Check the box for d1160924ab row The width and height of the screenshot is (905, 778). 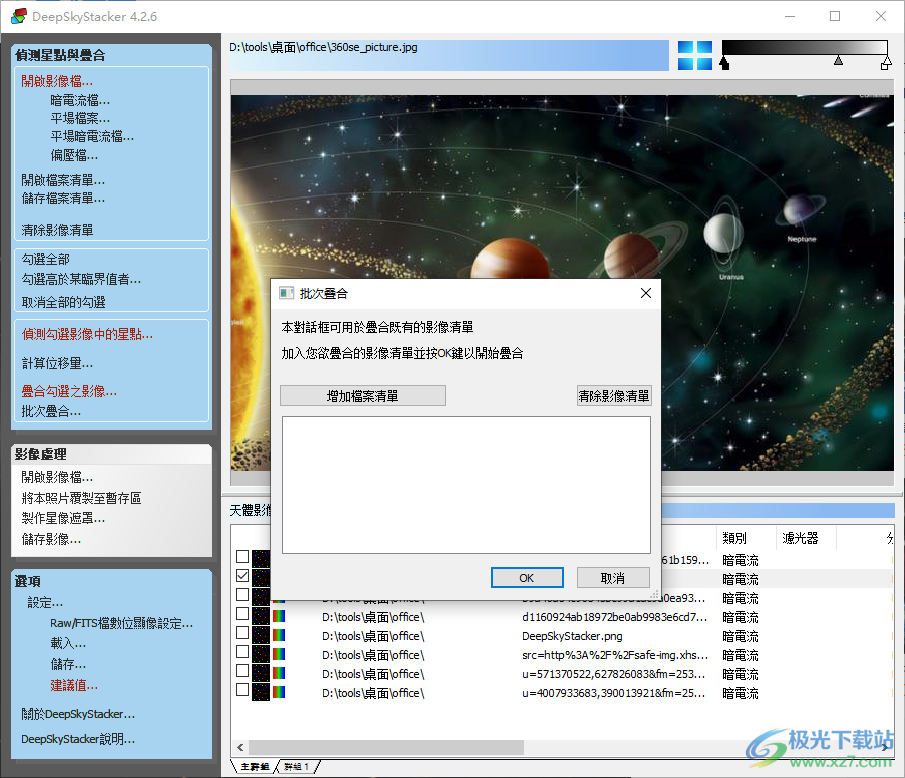point(242,614)
